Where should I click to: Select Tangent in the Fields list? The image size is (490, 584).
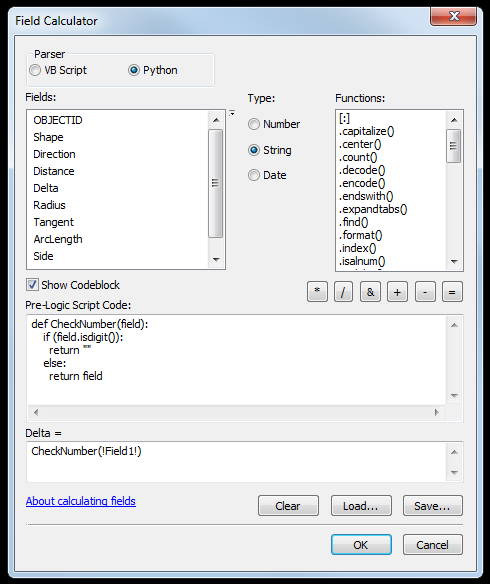(x=54, y=222)
